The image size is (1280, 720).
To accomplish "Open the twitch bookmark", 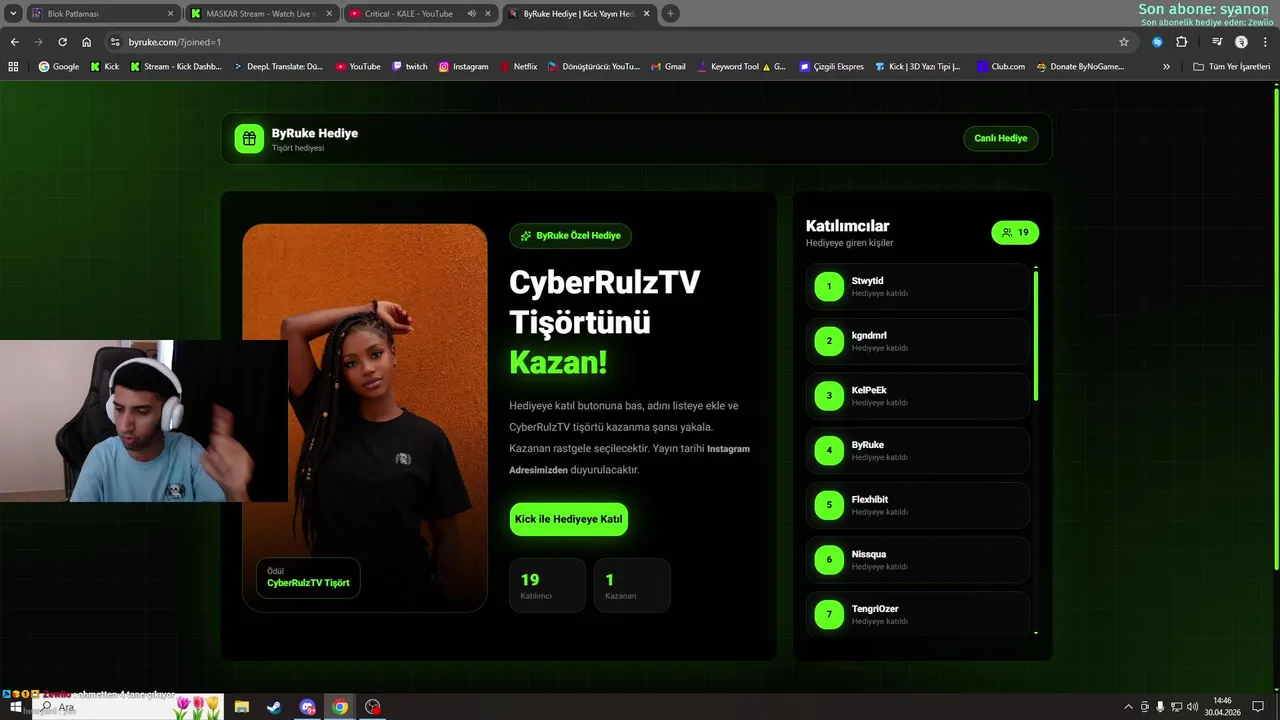I will pyautogui.click(x=410, y=67).
